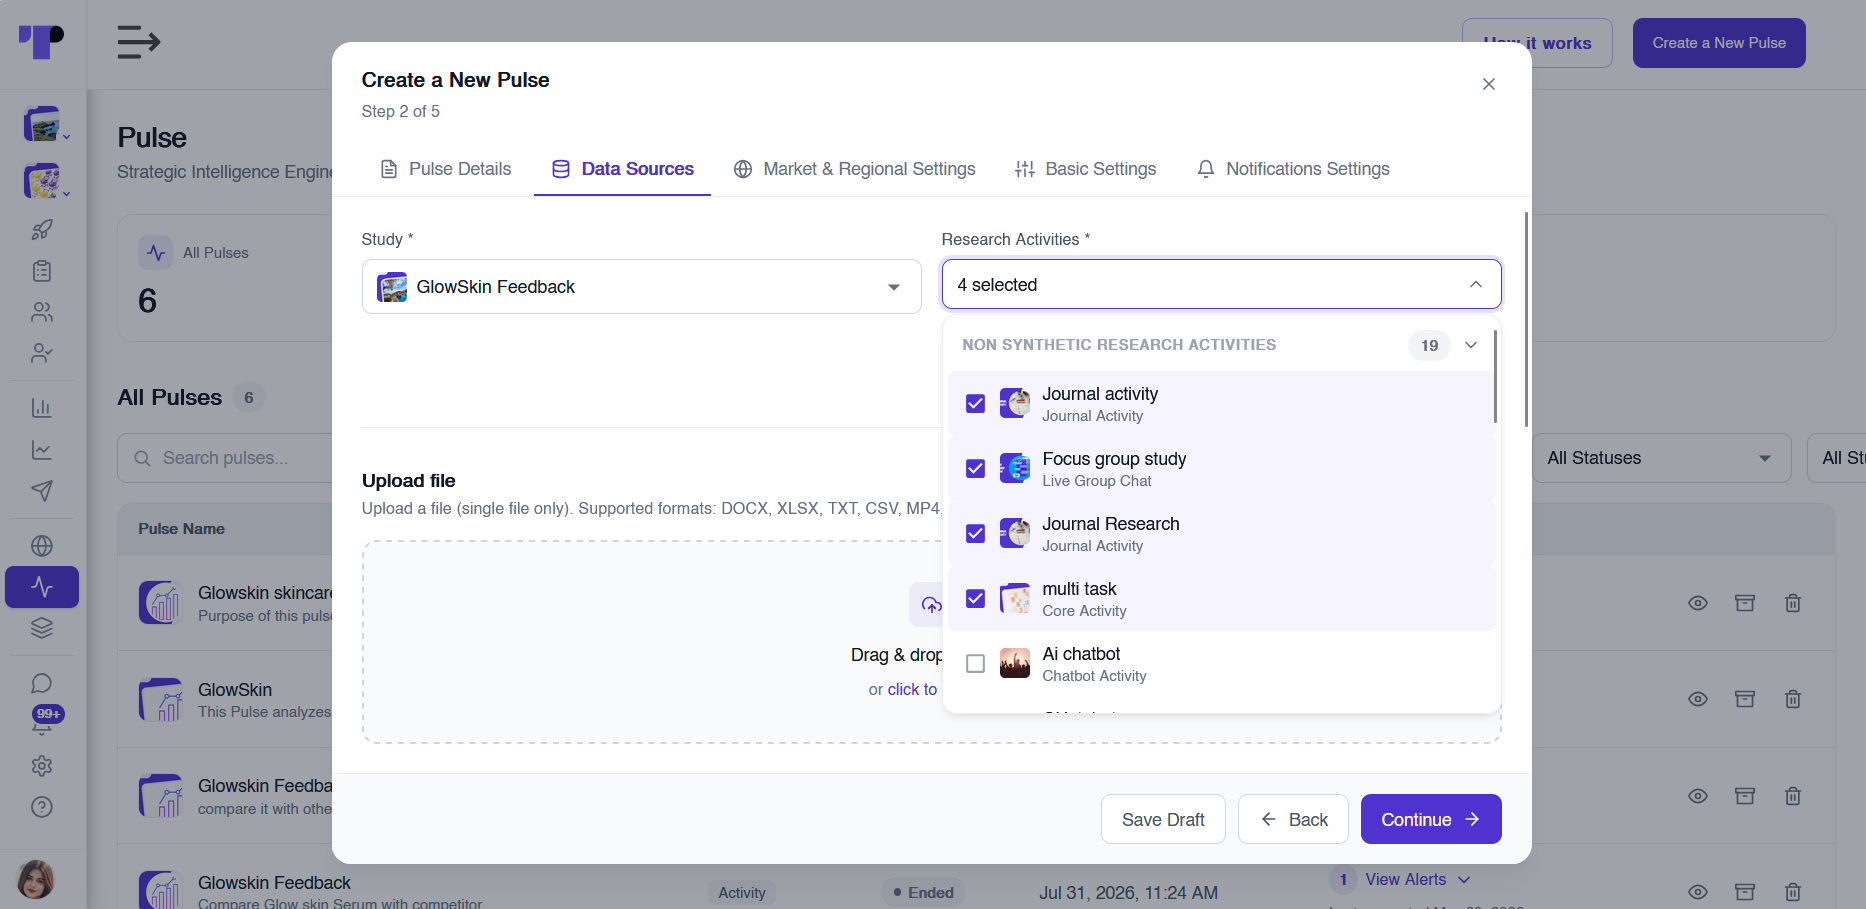Switch to the Notifications Settings tab
This screenshot has height=909, width=1866.
point(1293,169)
